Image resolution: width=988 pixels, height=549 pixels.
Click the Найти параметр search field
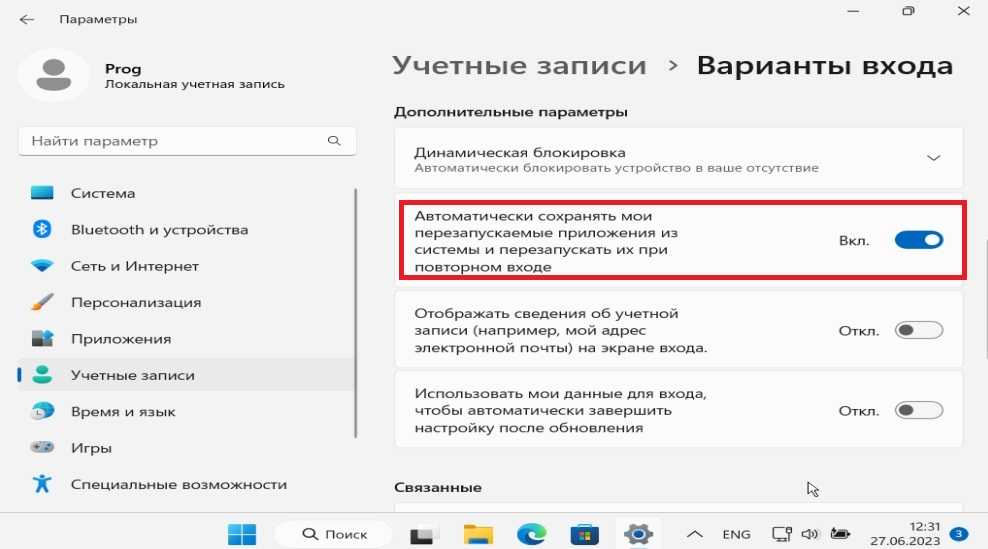187,141
